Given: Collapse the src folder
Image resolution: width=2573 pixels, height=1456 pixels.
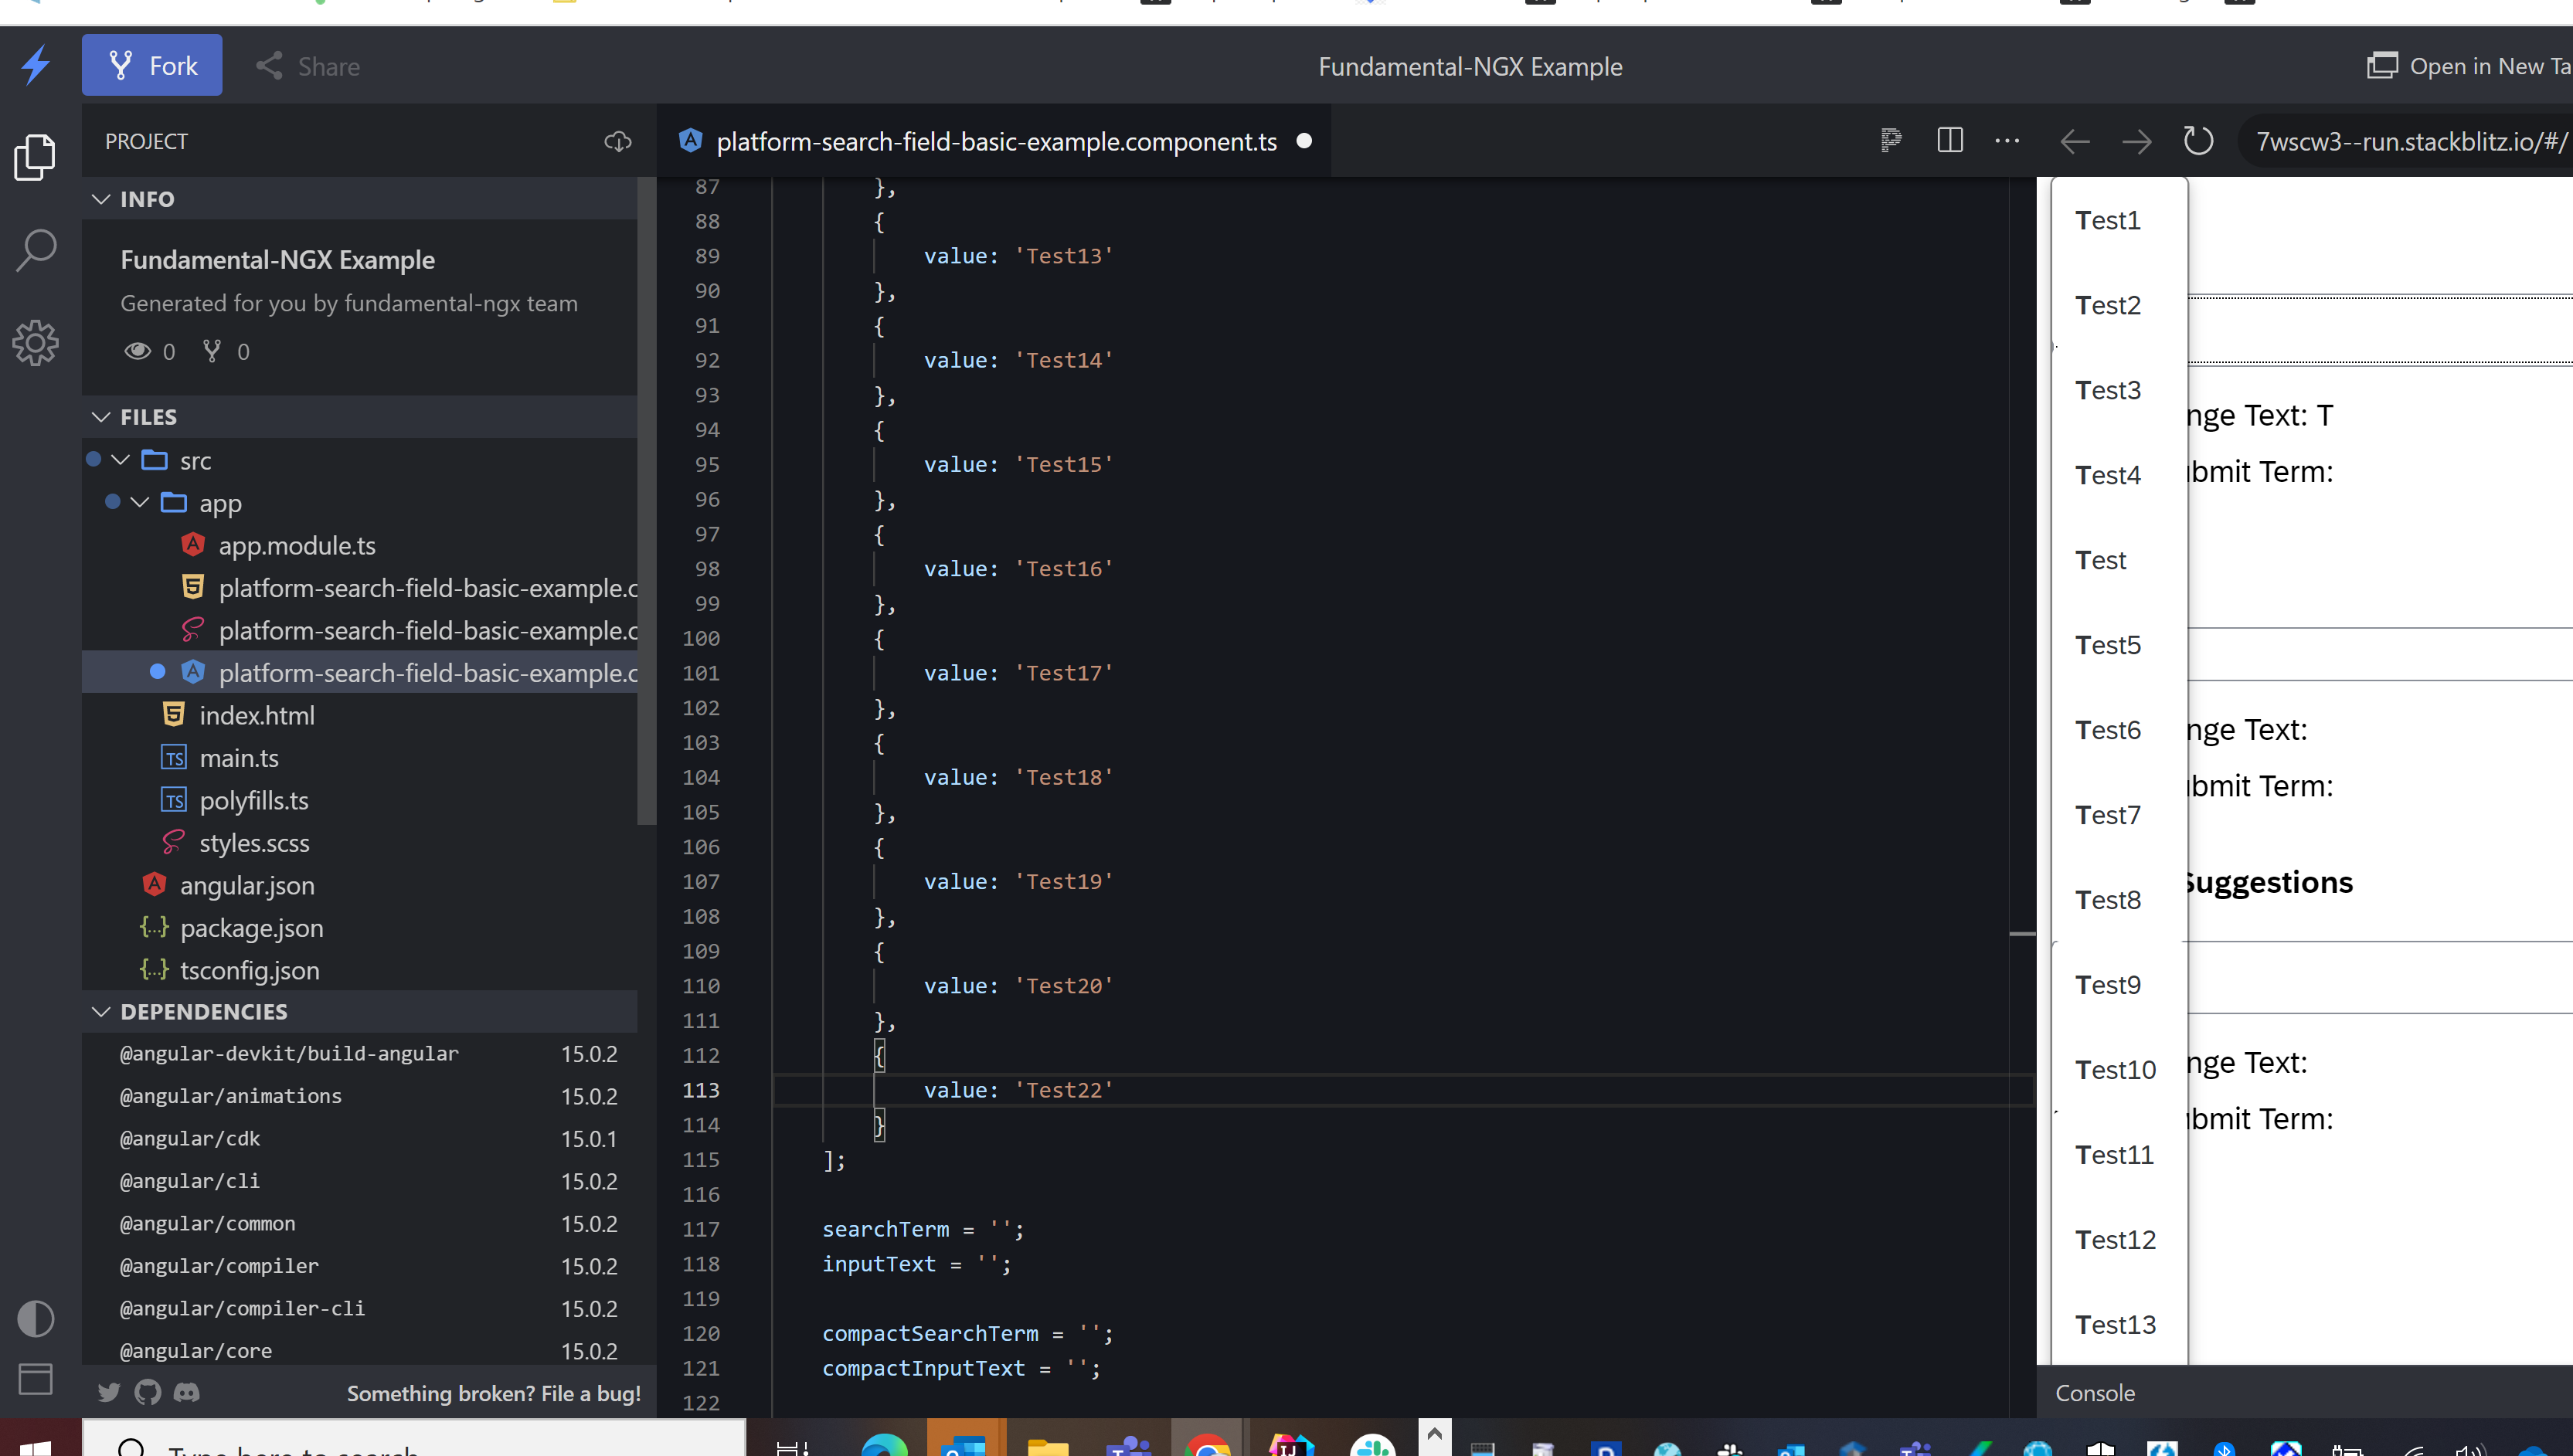Looking at the screenshot, I should [120, 460].
